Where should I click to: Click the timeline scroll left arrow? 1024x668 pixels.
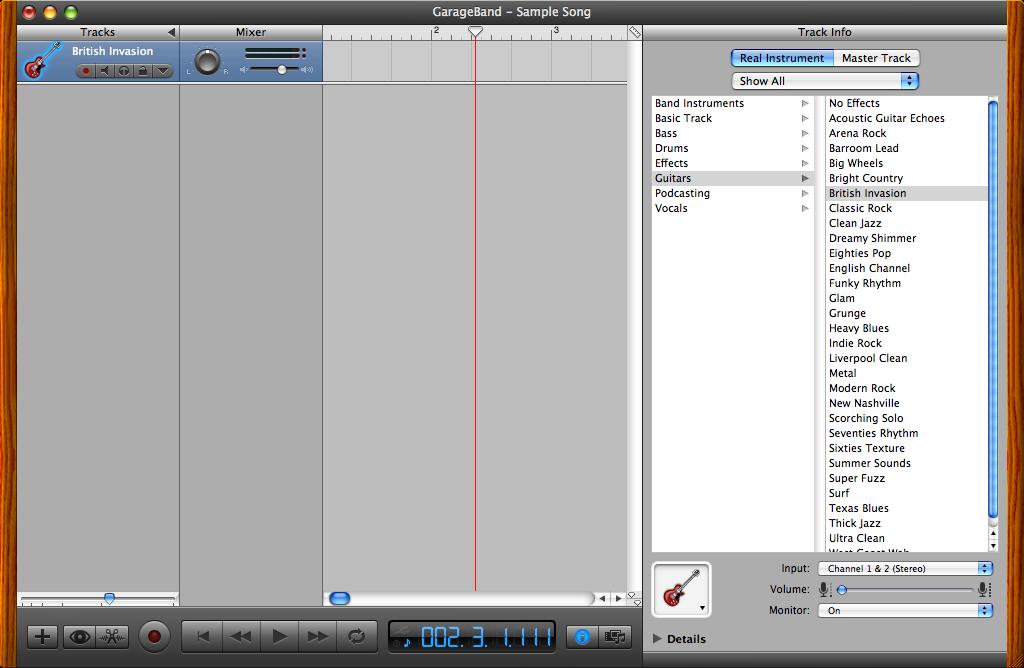click(602, 598)
